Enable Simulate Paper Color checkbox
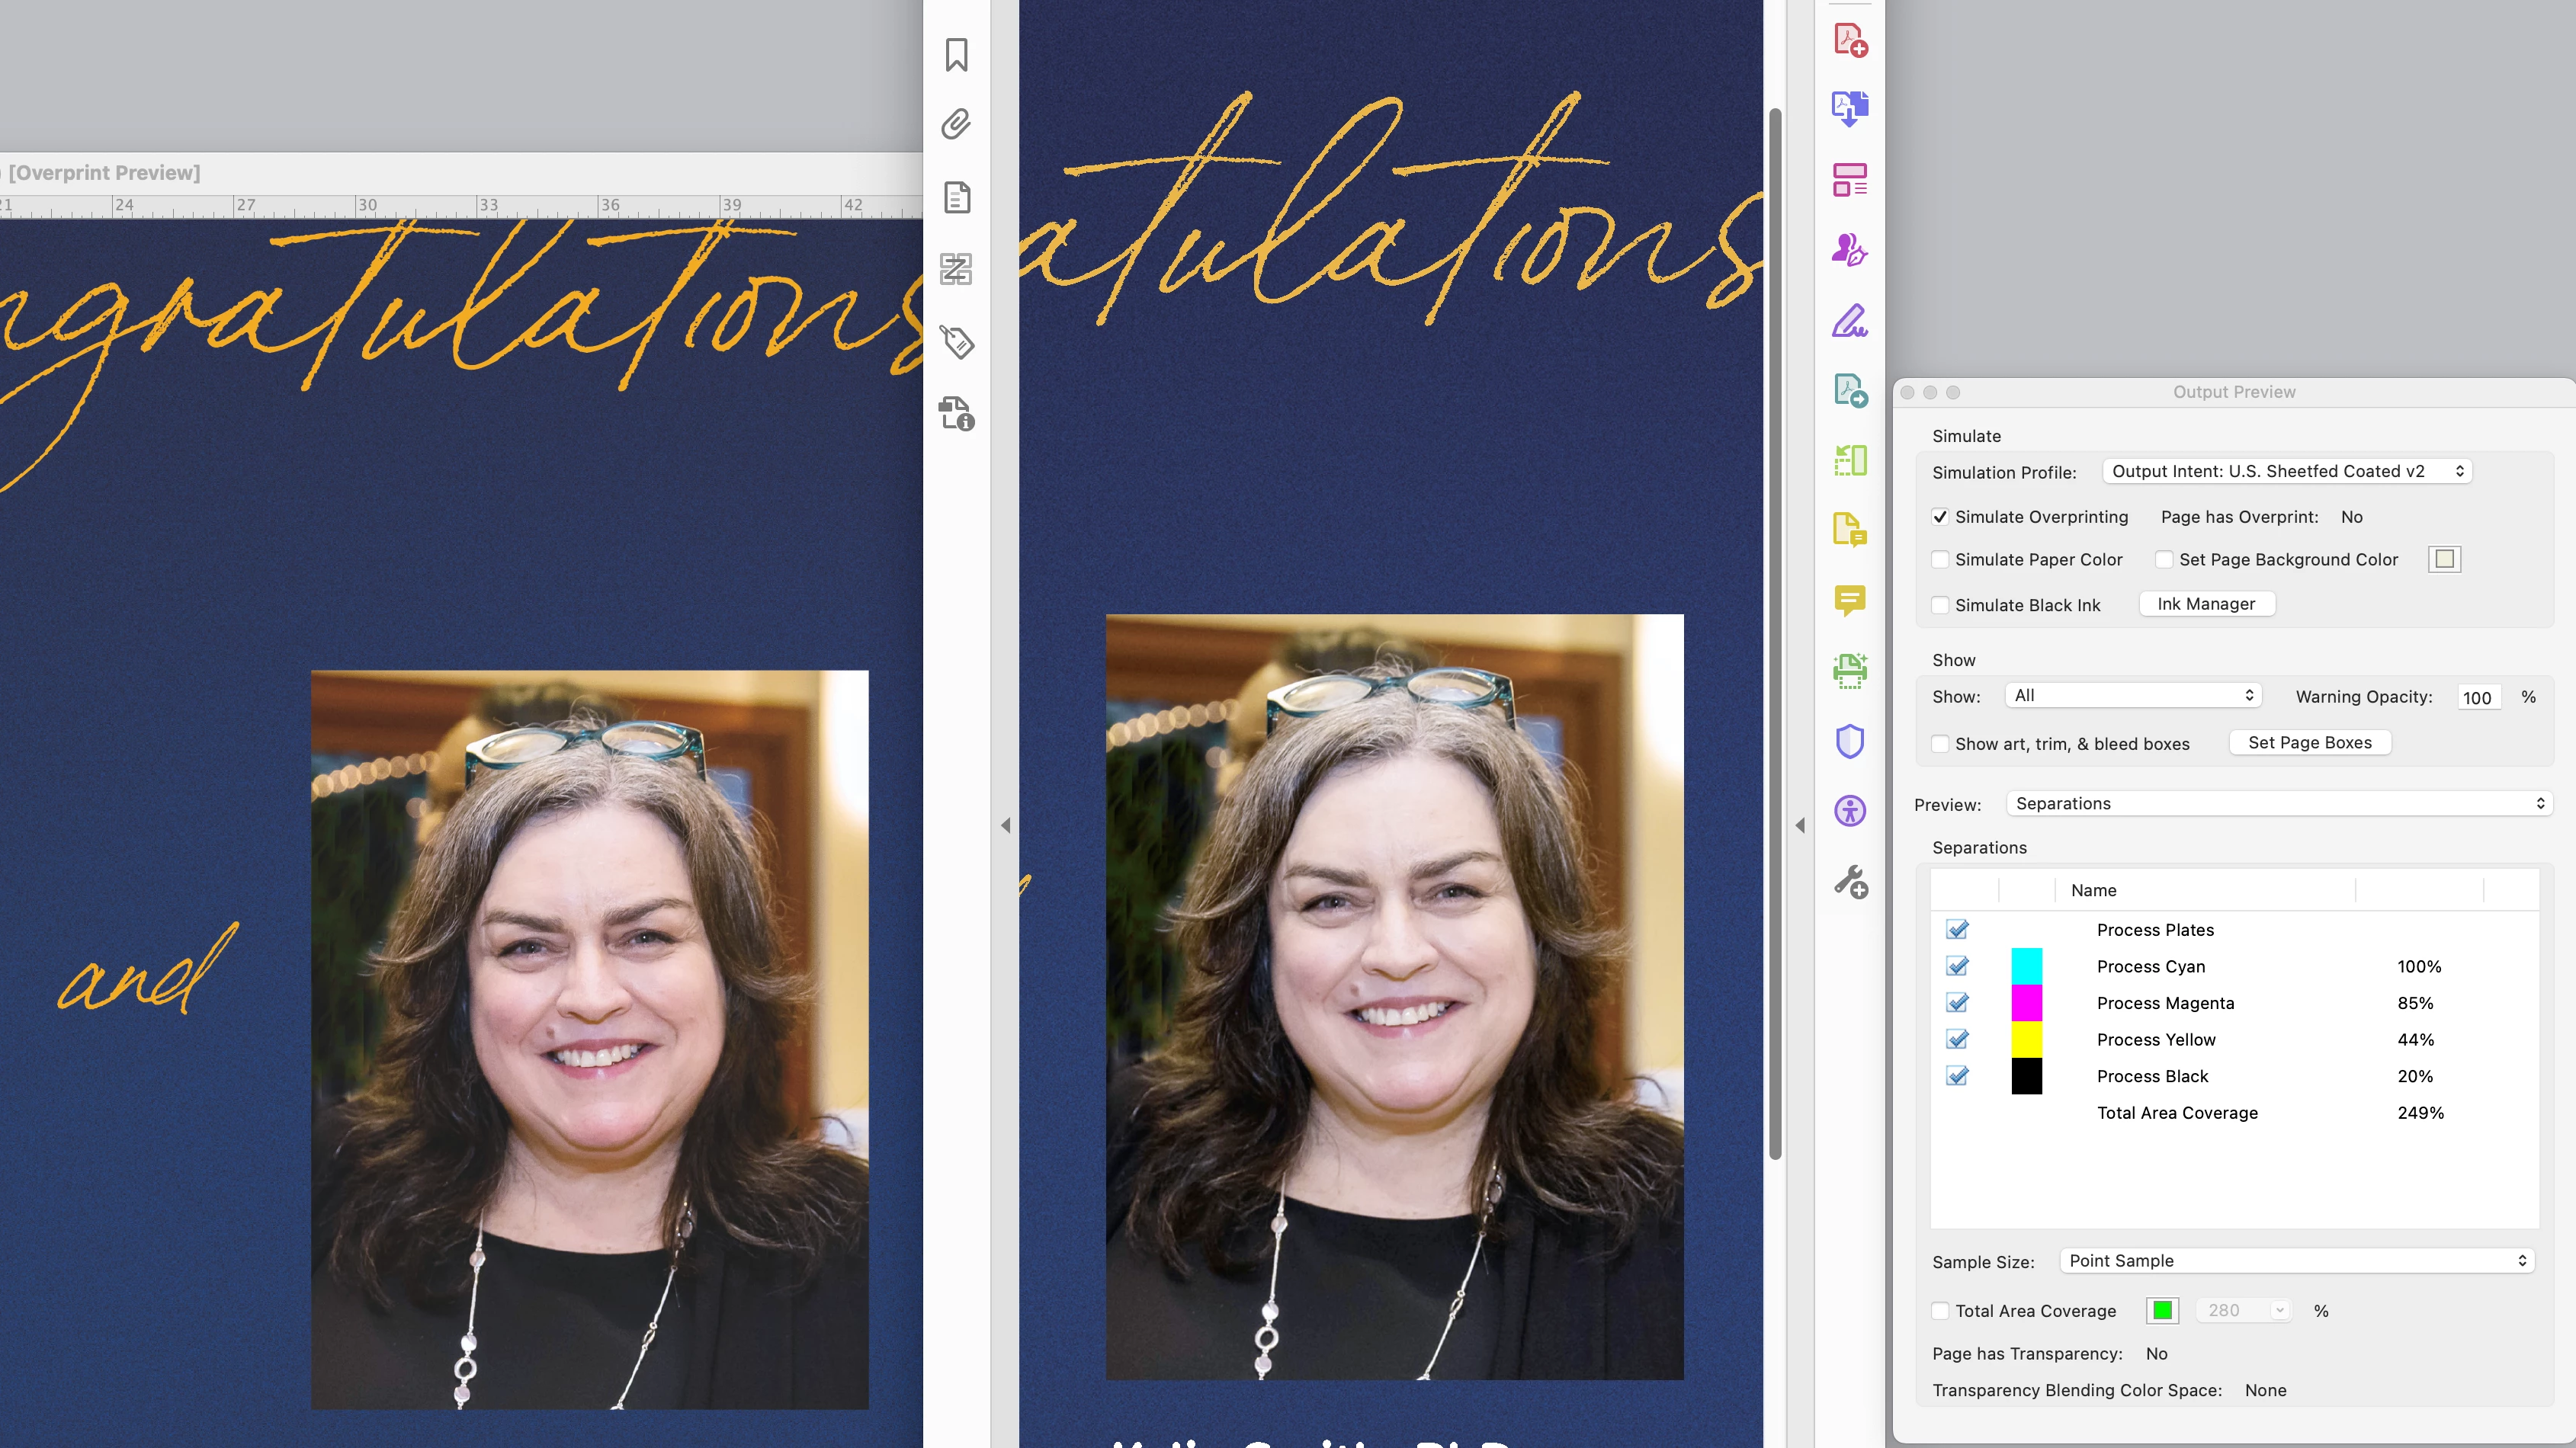This screenshot has height=1448, width=2576. coord(1940,560)
